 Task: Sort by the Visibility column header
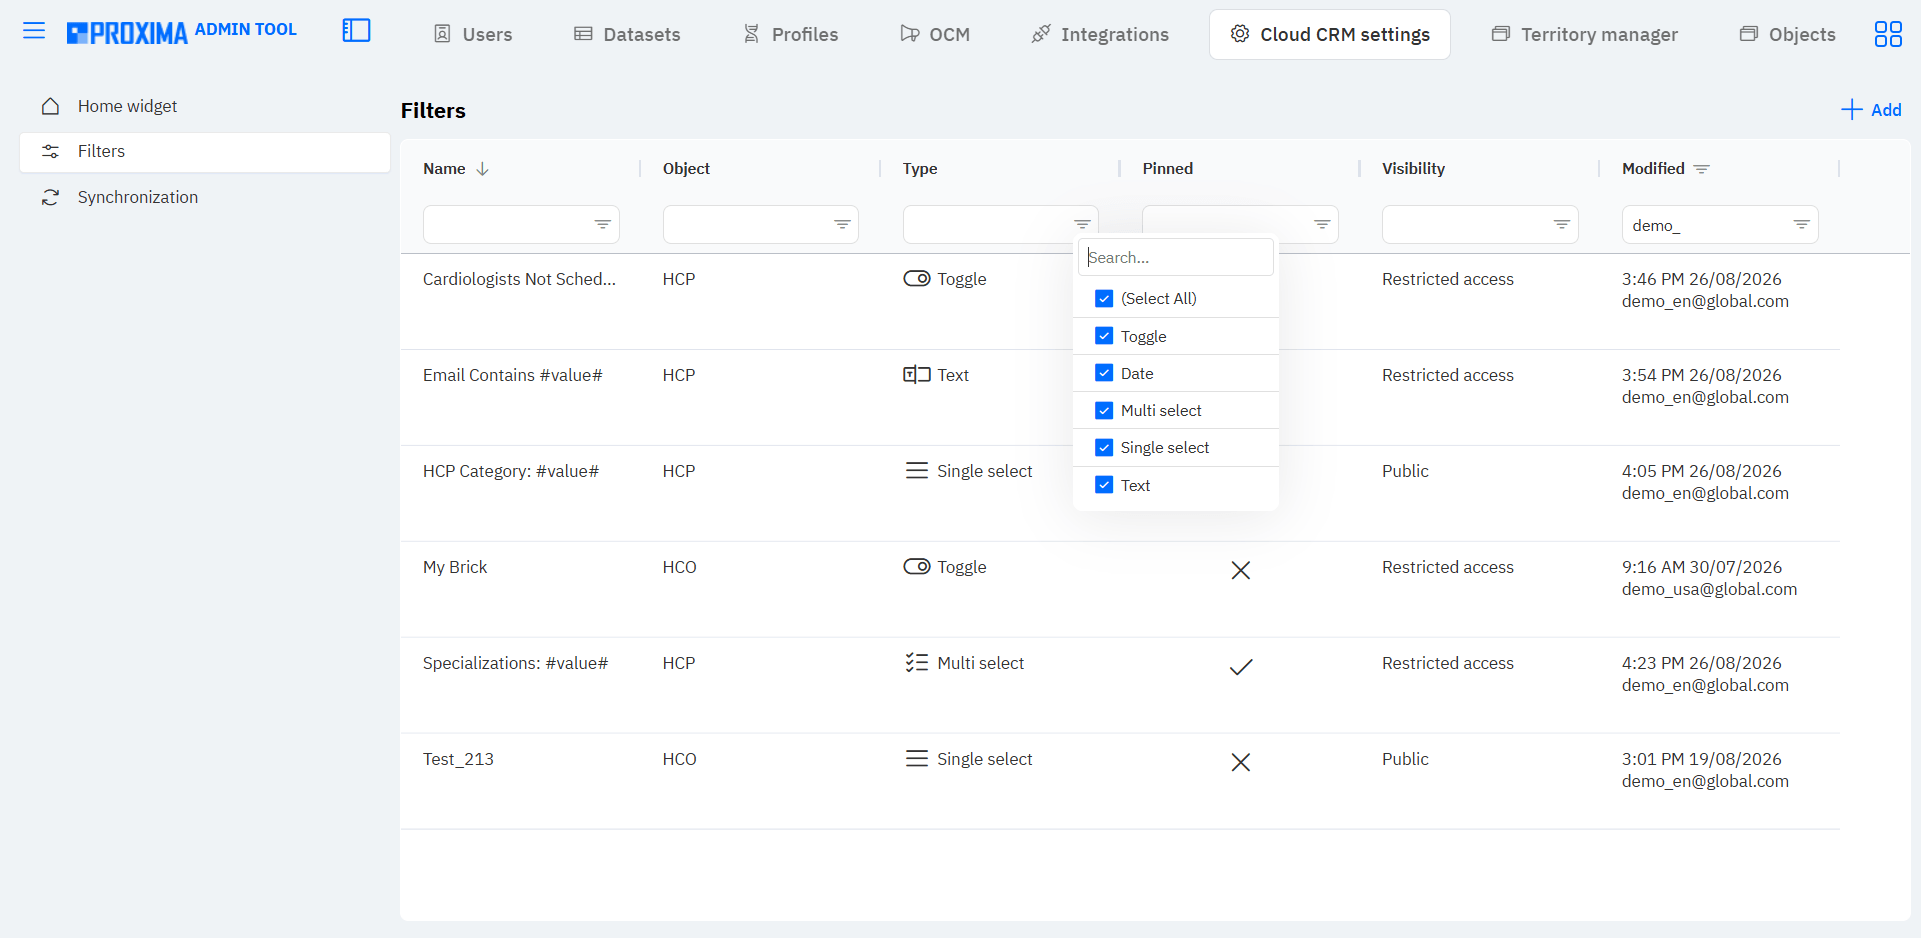pos(1413,169)
